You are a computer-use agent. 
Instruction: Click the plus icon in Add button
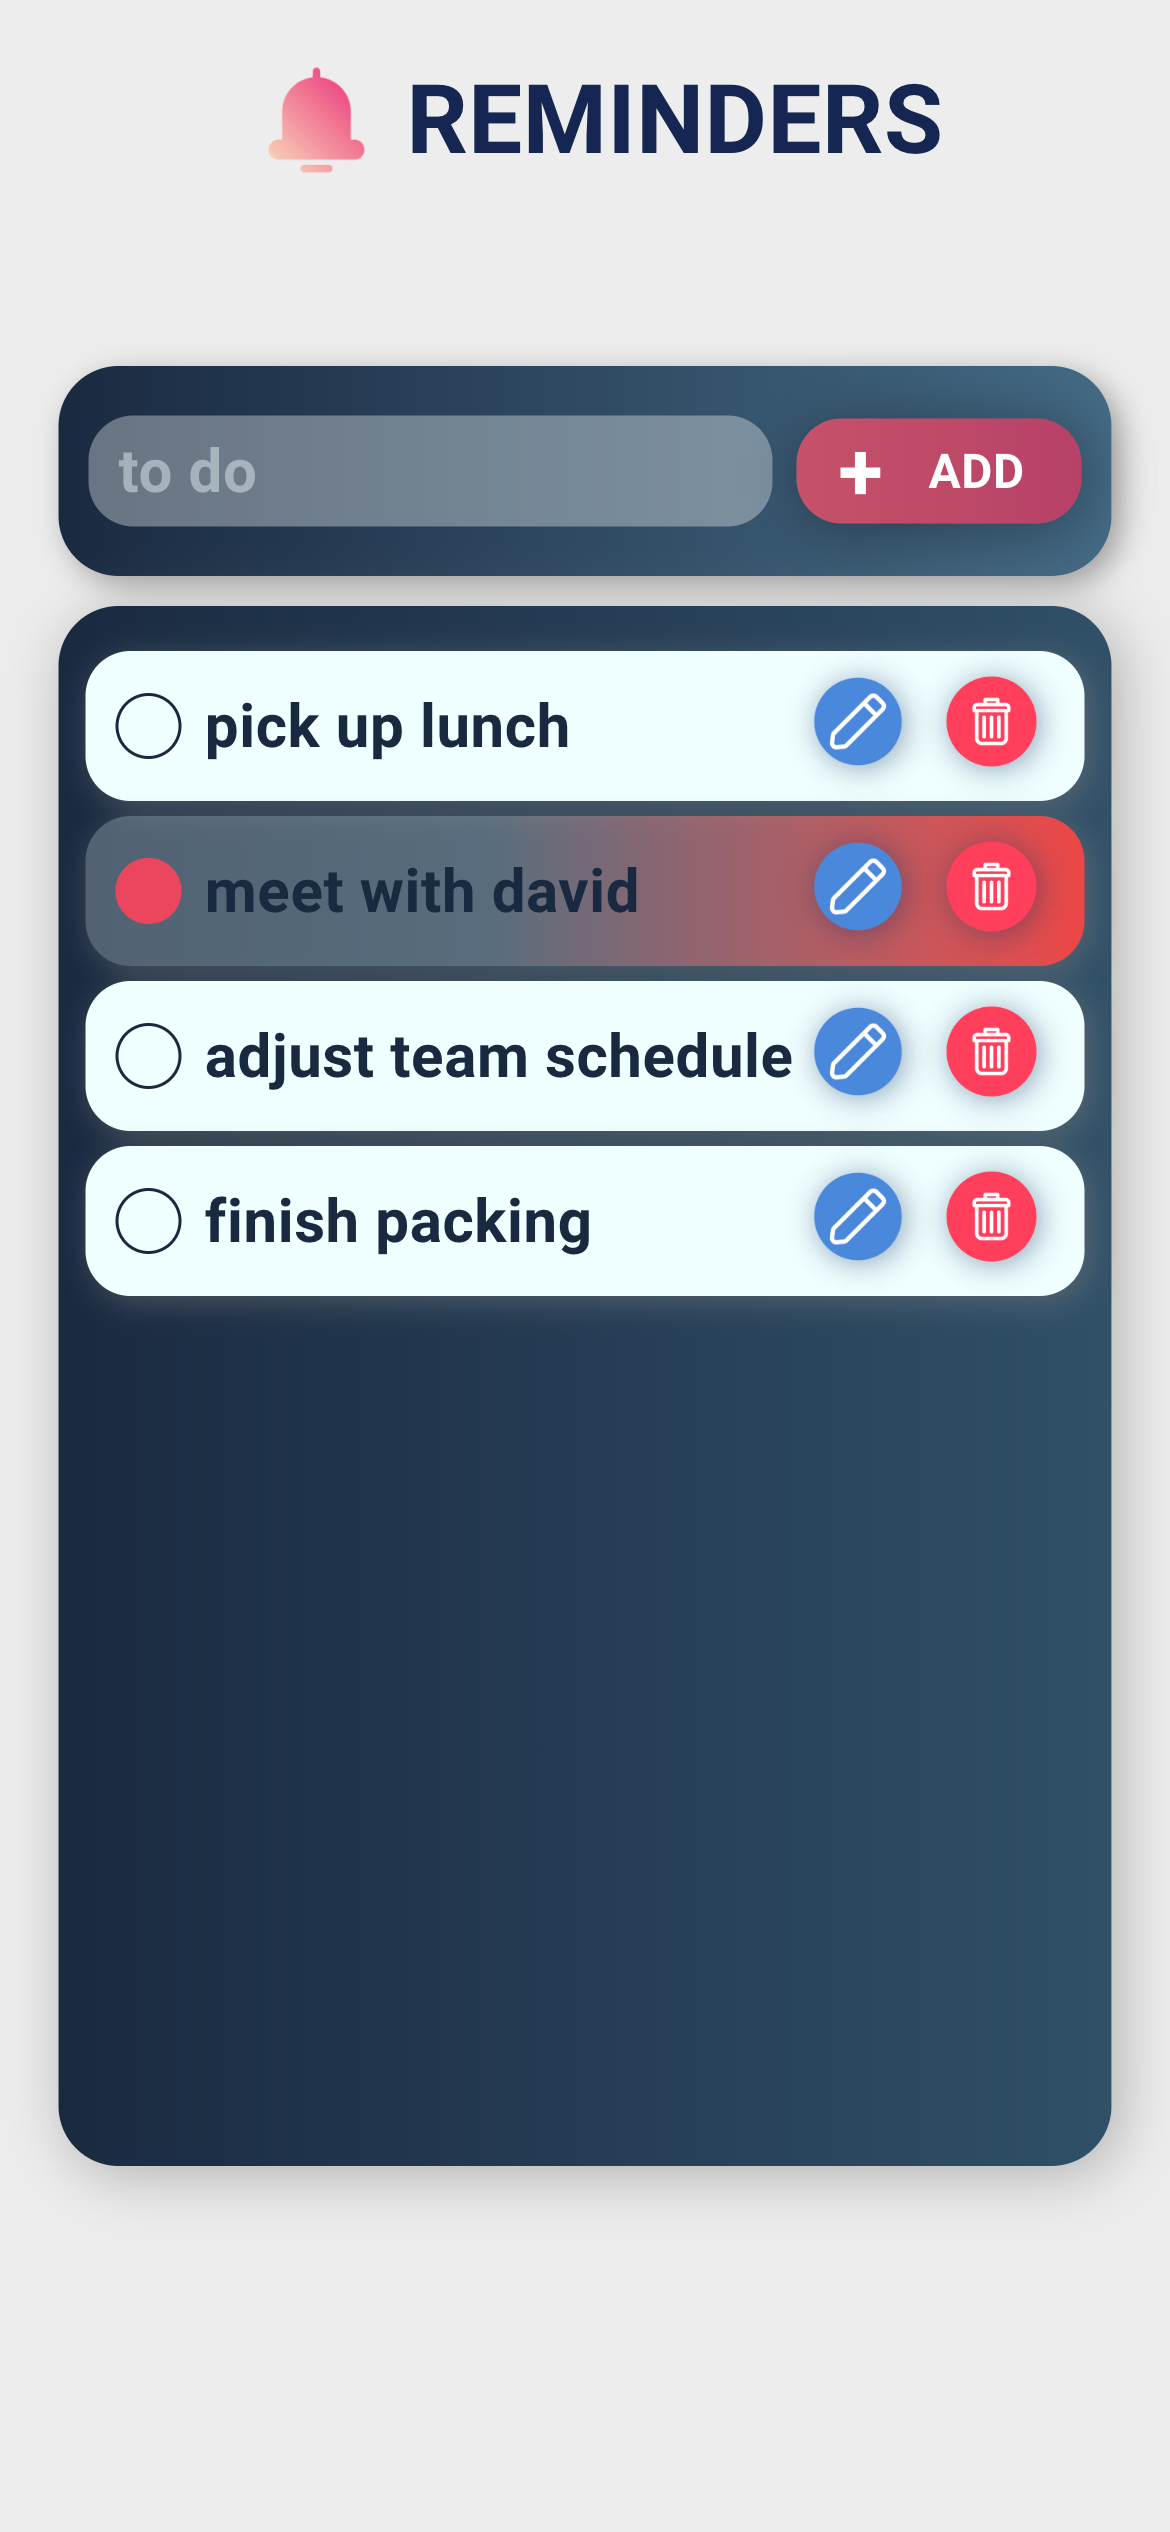coord(860,473)
